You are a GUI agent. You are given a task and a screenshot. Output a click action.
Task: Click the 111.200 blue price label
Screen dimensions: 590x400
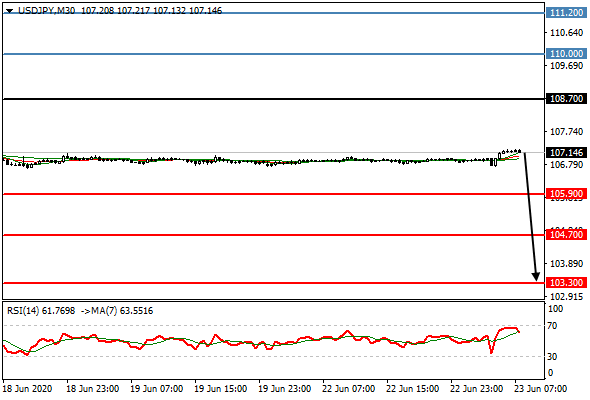[x=566, y=13]
